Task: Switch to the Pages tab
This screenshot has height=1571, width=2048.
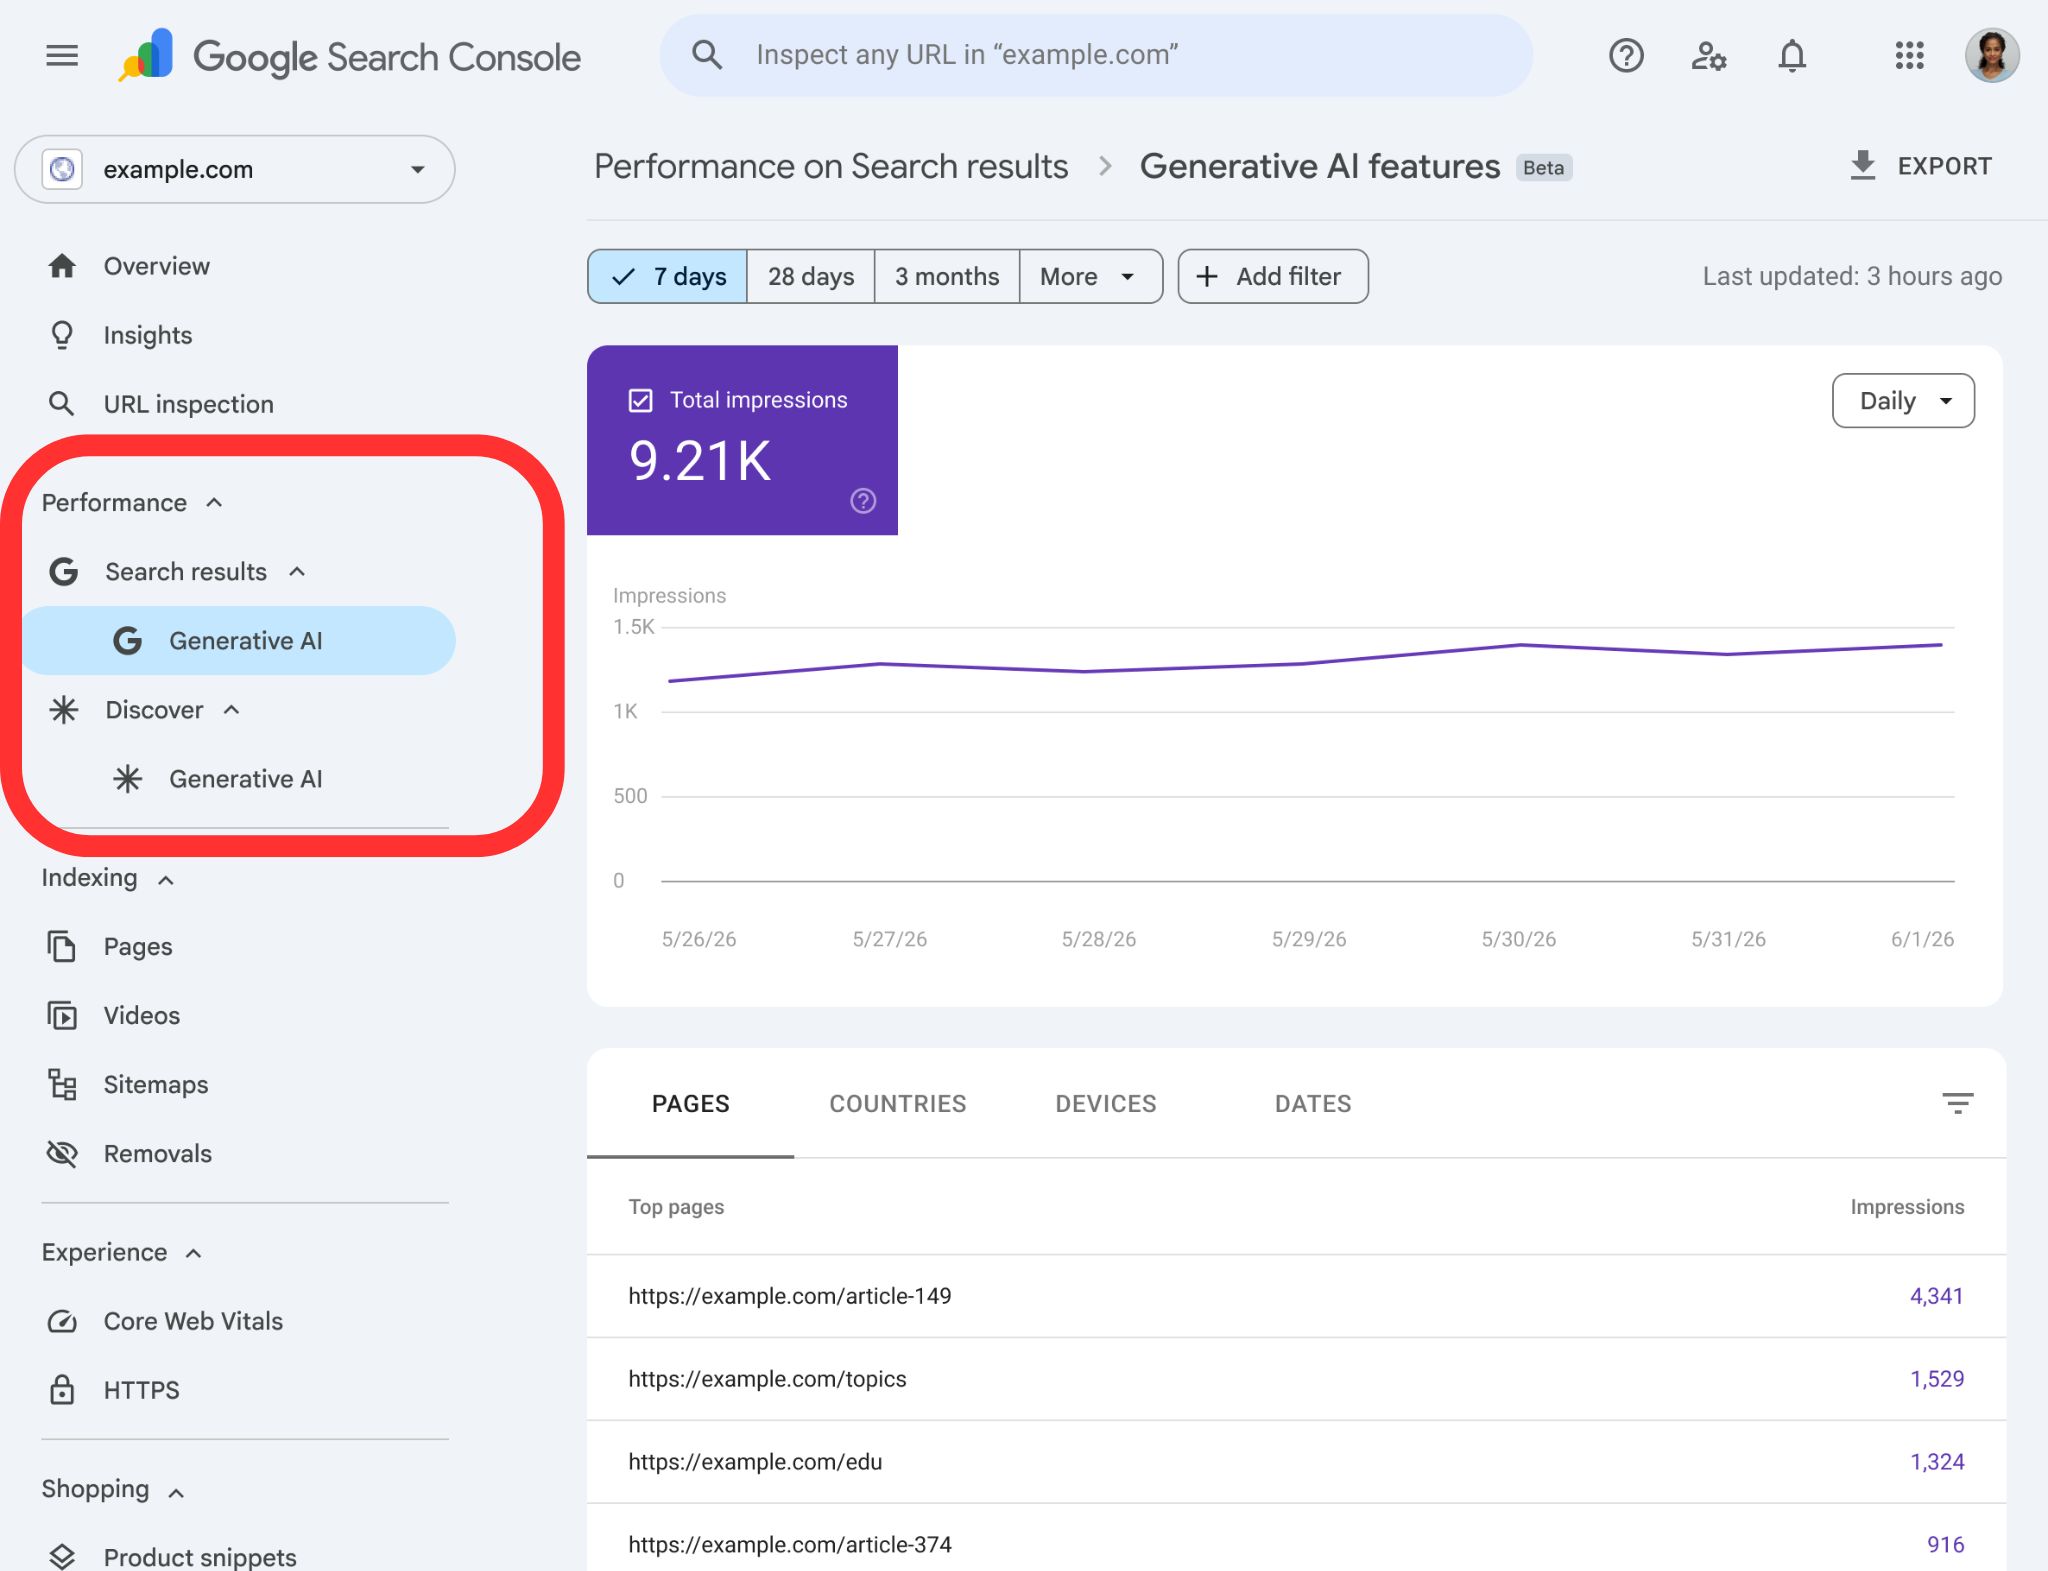Action: (x=691, y=1104)
